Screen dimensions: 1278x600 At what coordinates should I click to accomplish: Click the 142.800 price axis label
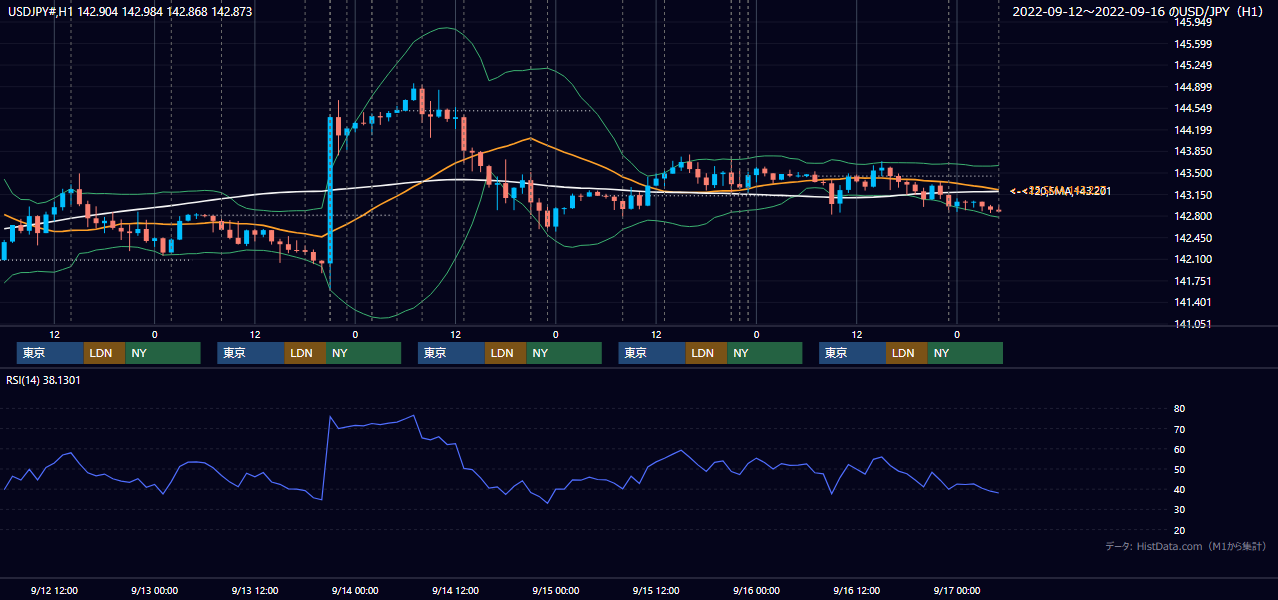tap(1194, 216)
